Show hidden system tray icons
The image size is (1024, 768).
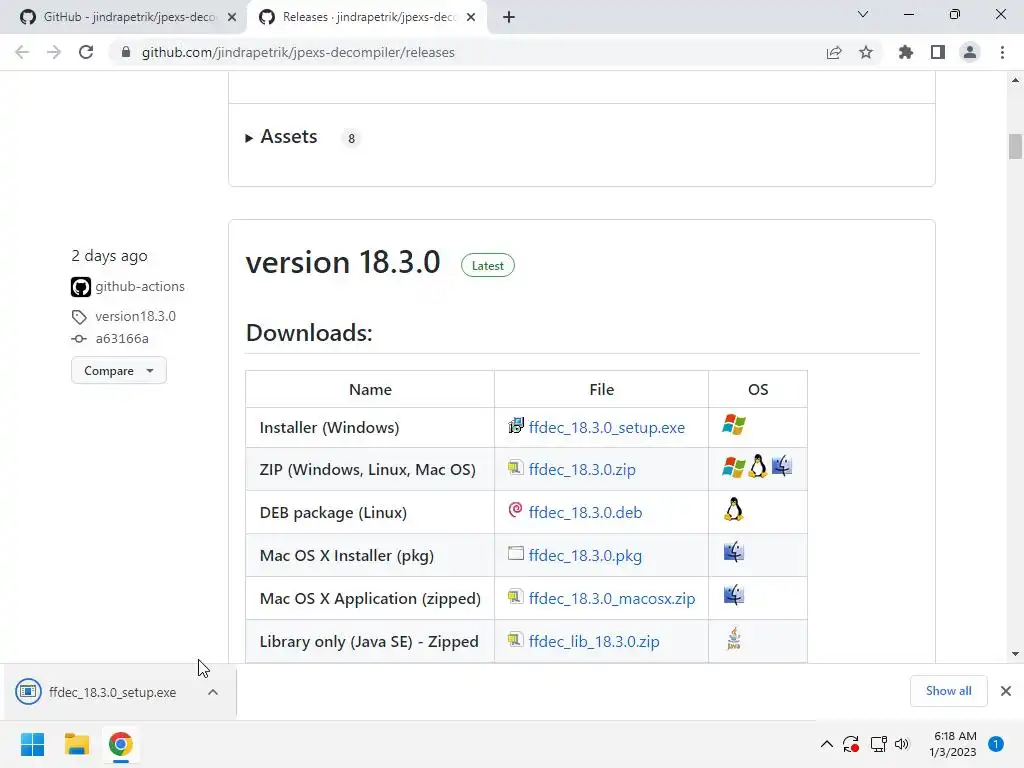coord(827,744)
